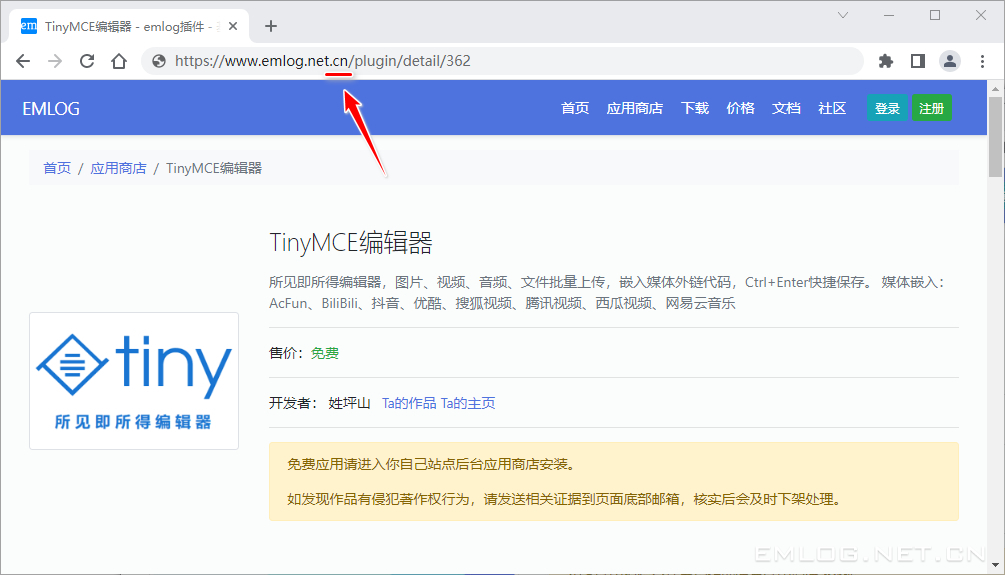
Task: Open a new tab with plus button
Action: click(271, 26)
